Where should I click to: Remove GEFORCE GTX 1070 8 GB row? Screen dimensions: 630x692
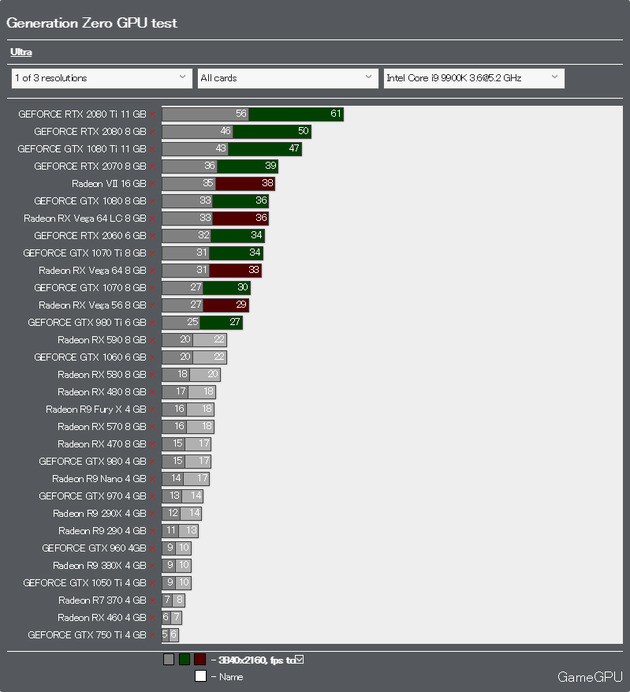coord(152,288)
